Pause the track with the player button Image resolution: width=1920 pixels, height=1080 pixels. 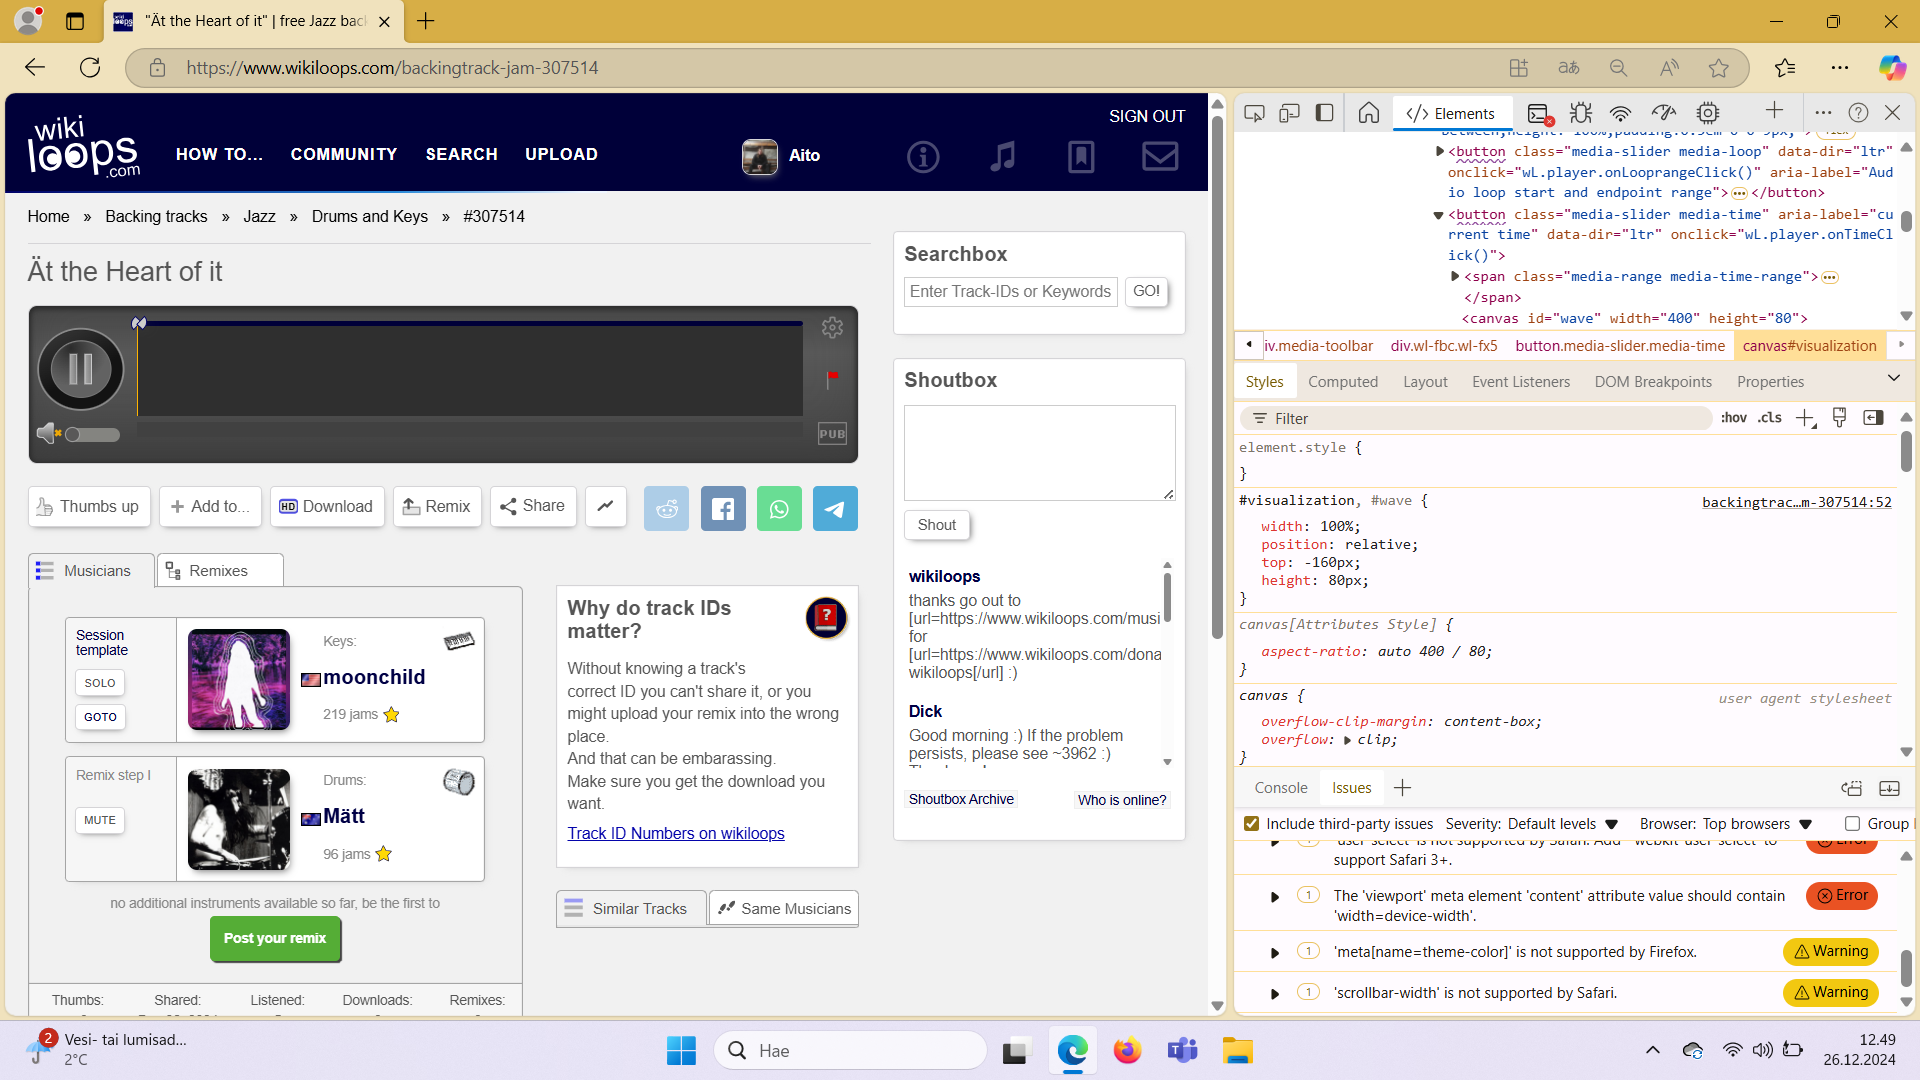81,369
